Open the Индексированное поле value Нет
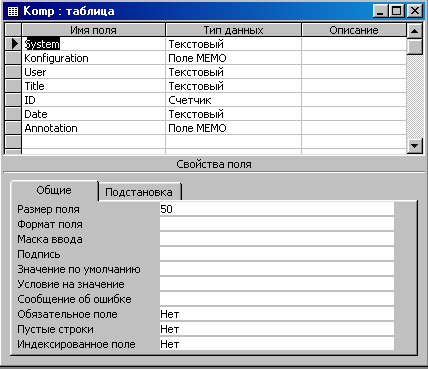 pyautogui.click(x=277, y=344)
